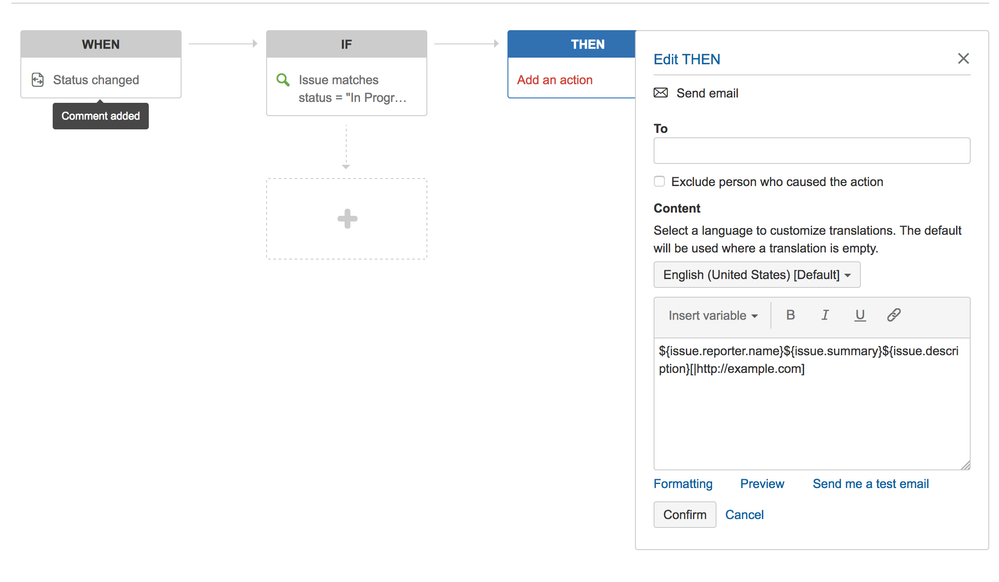This screenshot has height=582, width=999.
Task: Insert a link using chain icon
Action: click(x=894, y=315)
